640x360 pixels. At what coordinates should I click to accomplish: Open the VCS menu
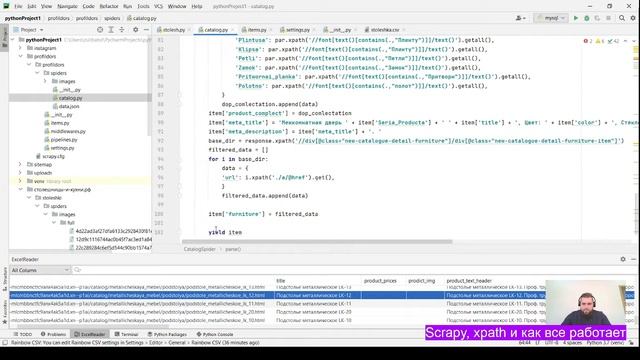click(158, 7)
